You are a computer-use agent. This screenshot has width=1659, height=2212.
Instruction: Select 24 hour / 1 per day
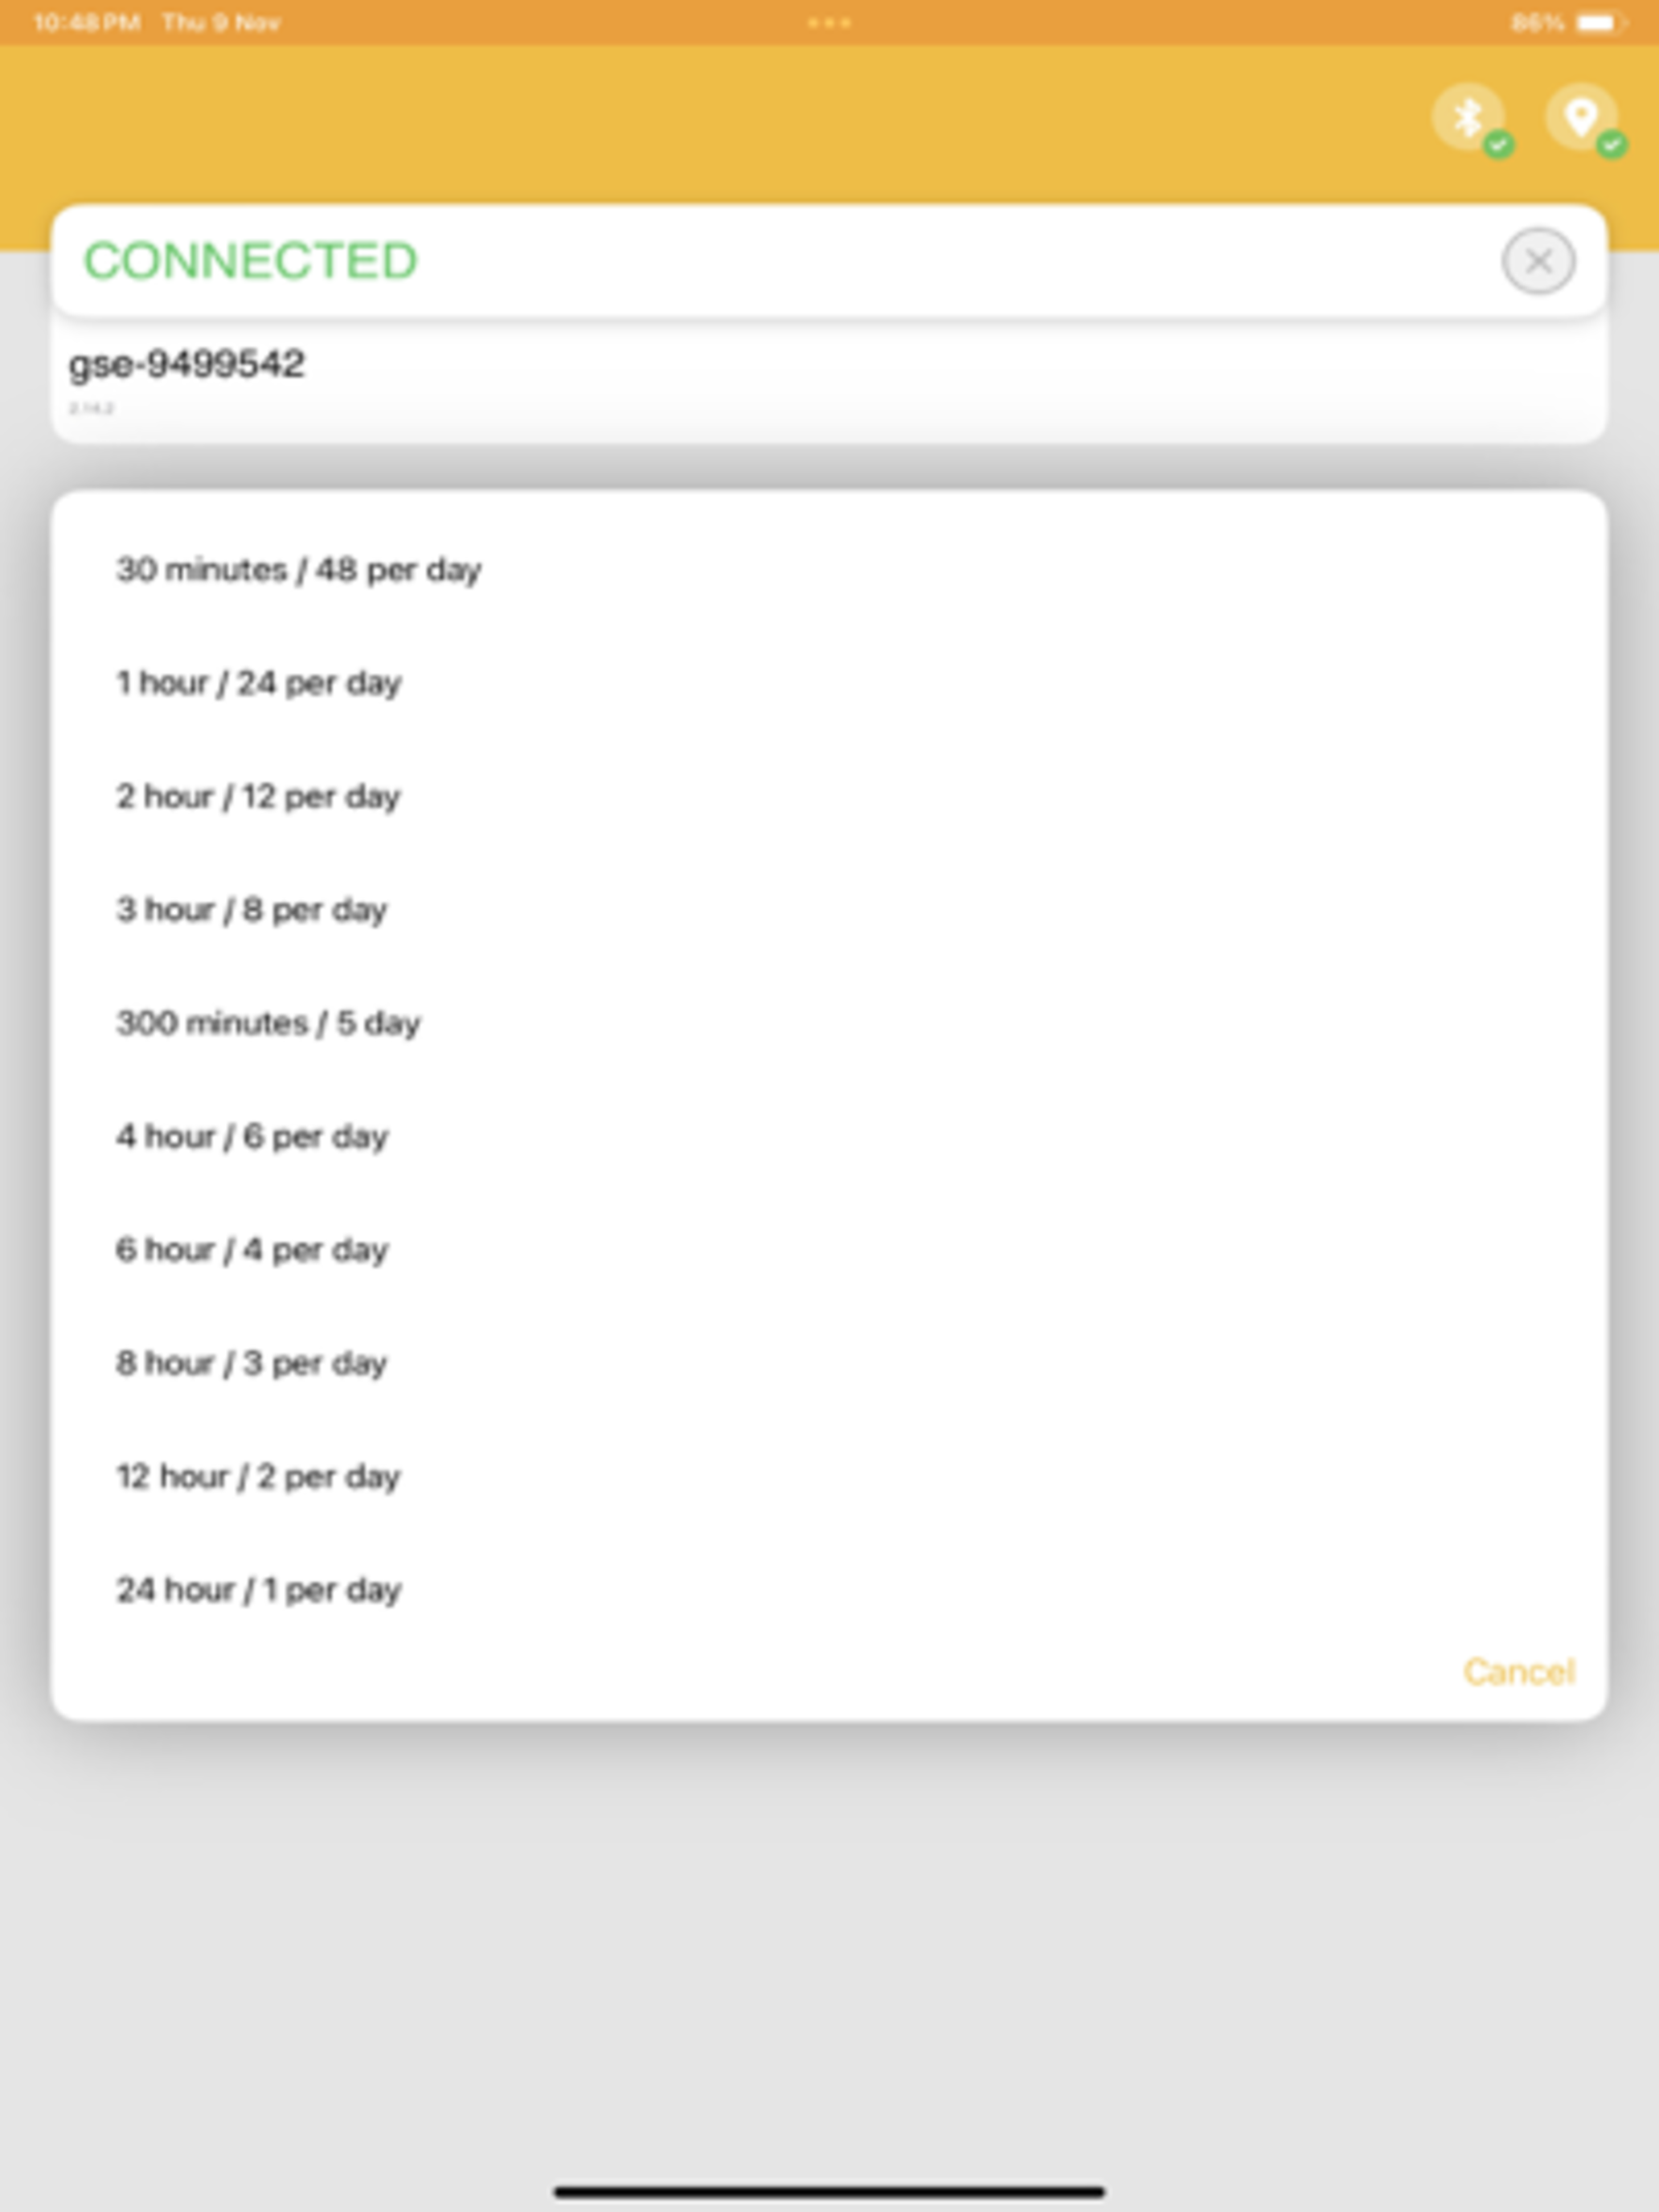[829, 1590]
